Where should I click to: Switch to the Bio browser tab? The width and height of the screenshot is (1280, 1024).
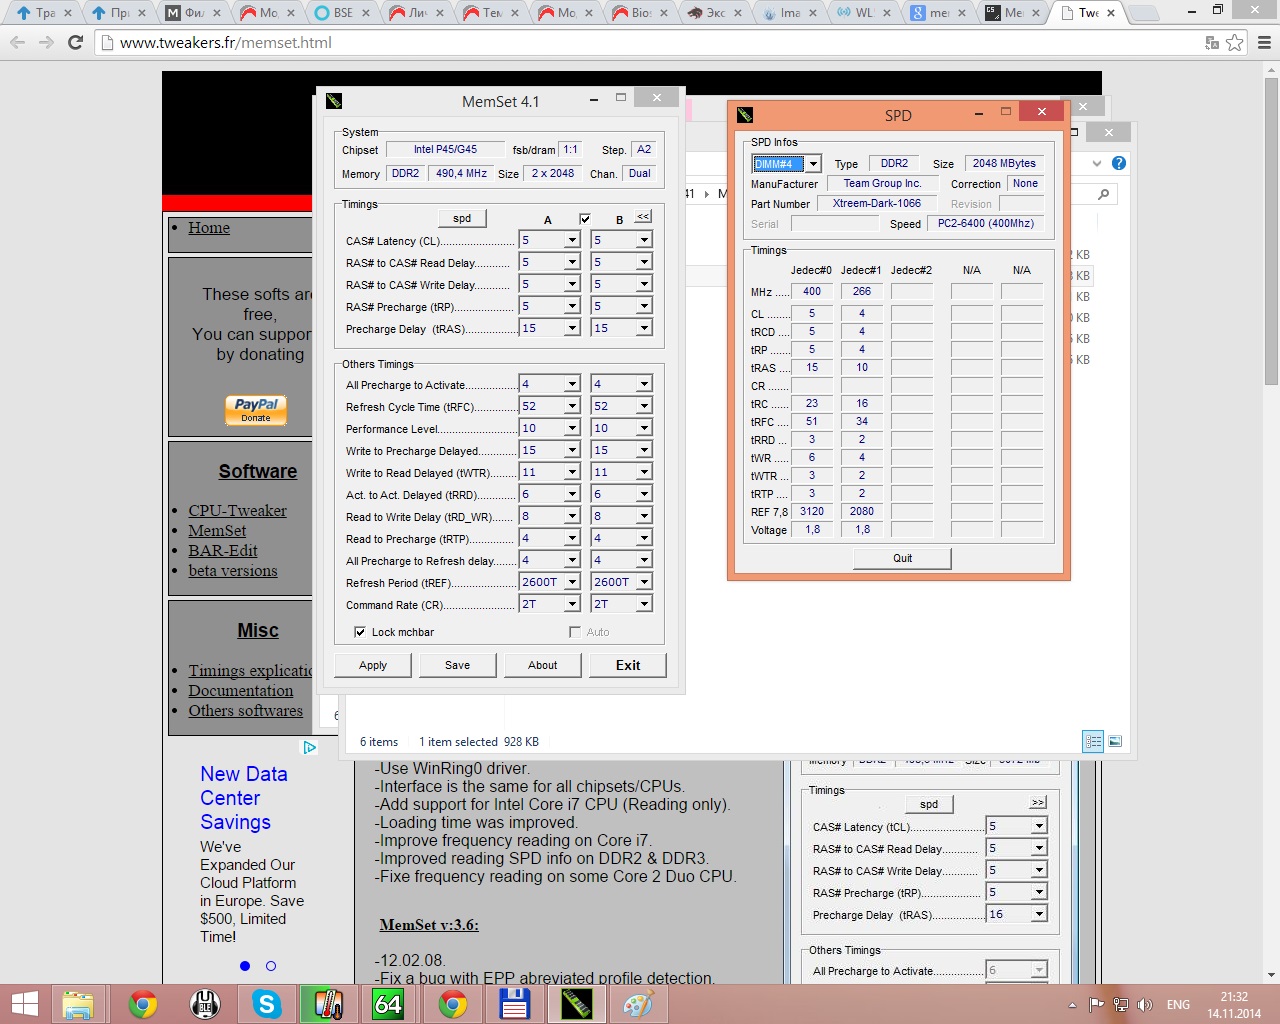(639, 13)
